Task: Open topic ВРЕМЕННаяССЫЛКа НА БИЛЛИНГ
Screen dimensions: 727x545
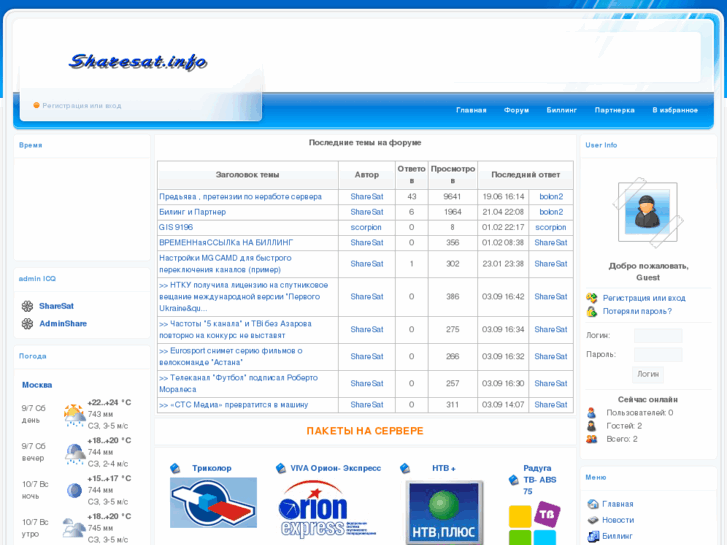Action: (226, 243)
